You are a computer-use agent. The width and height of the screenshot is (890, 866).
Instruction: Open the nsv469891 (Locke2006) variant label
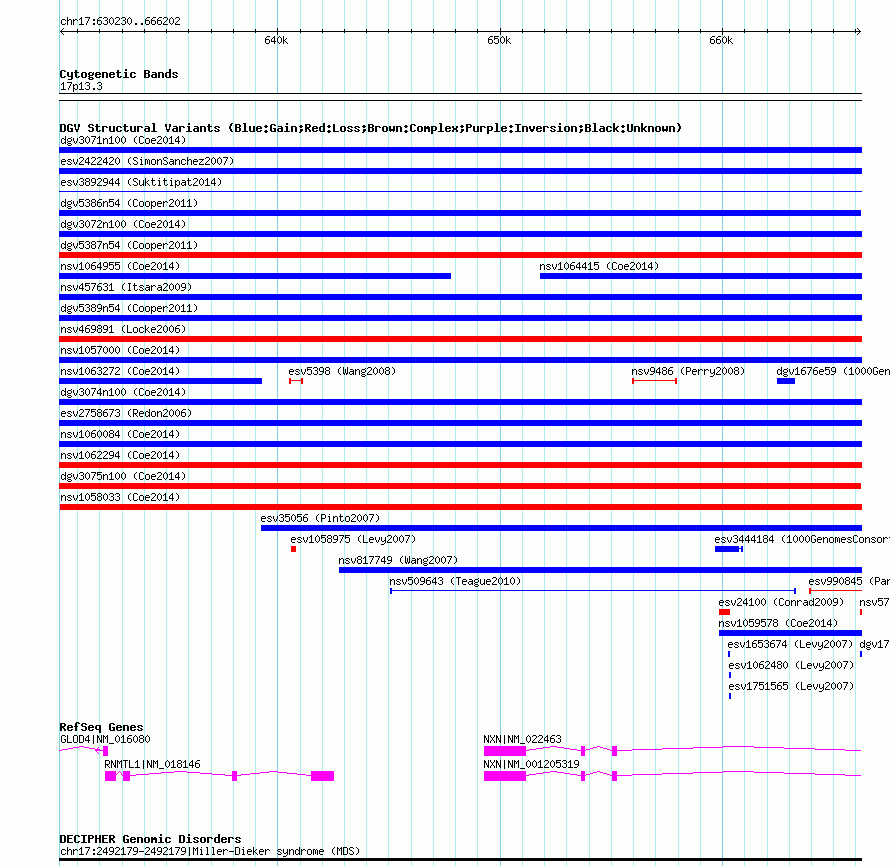point(123,329)
